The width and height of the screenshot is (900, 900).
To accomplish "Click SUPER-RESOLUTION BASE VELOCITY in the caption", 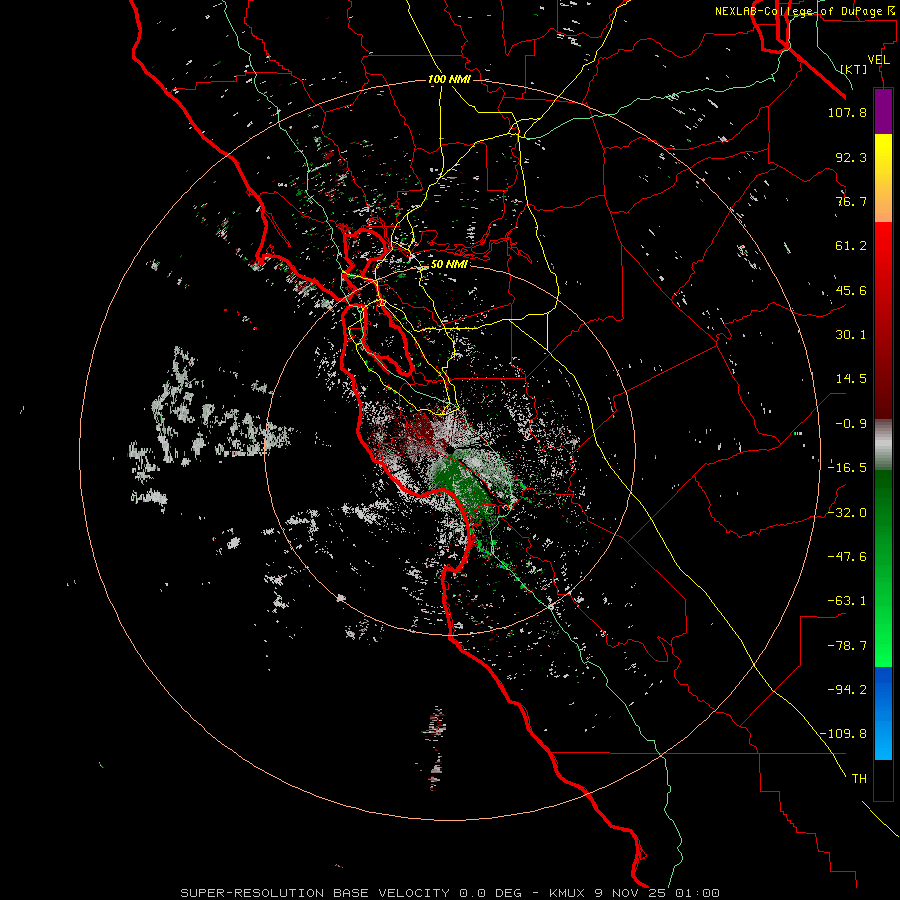I will point(315,893).
